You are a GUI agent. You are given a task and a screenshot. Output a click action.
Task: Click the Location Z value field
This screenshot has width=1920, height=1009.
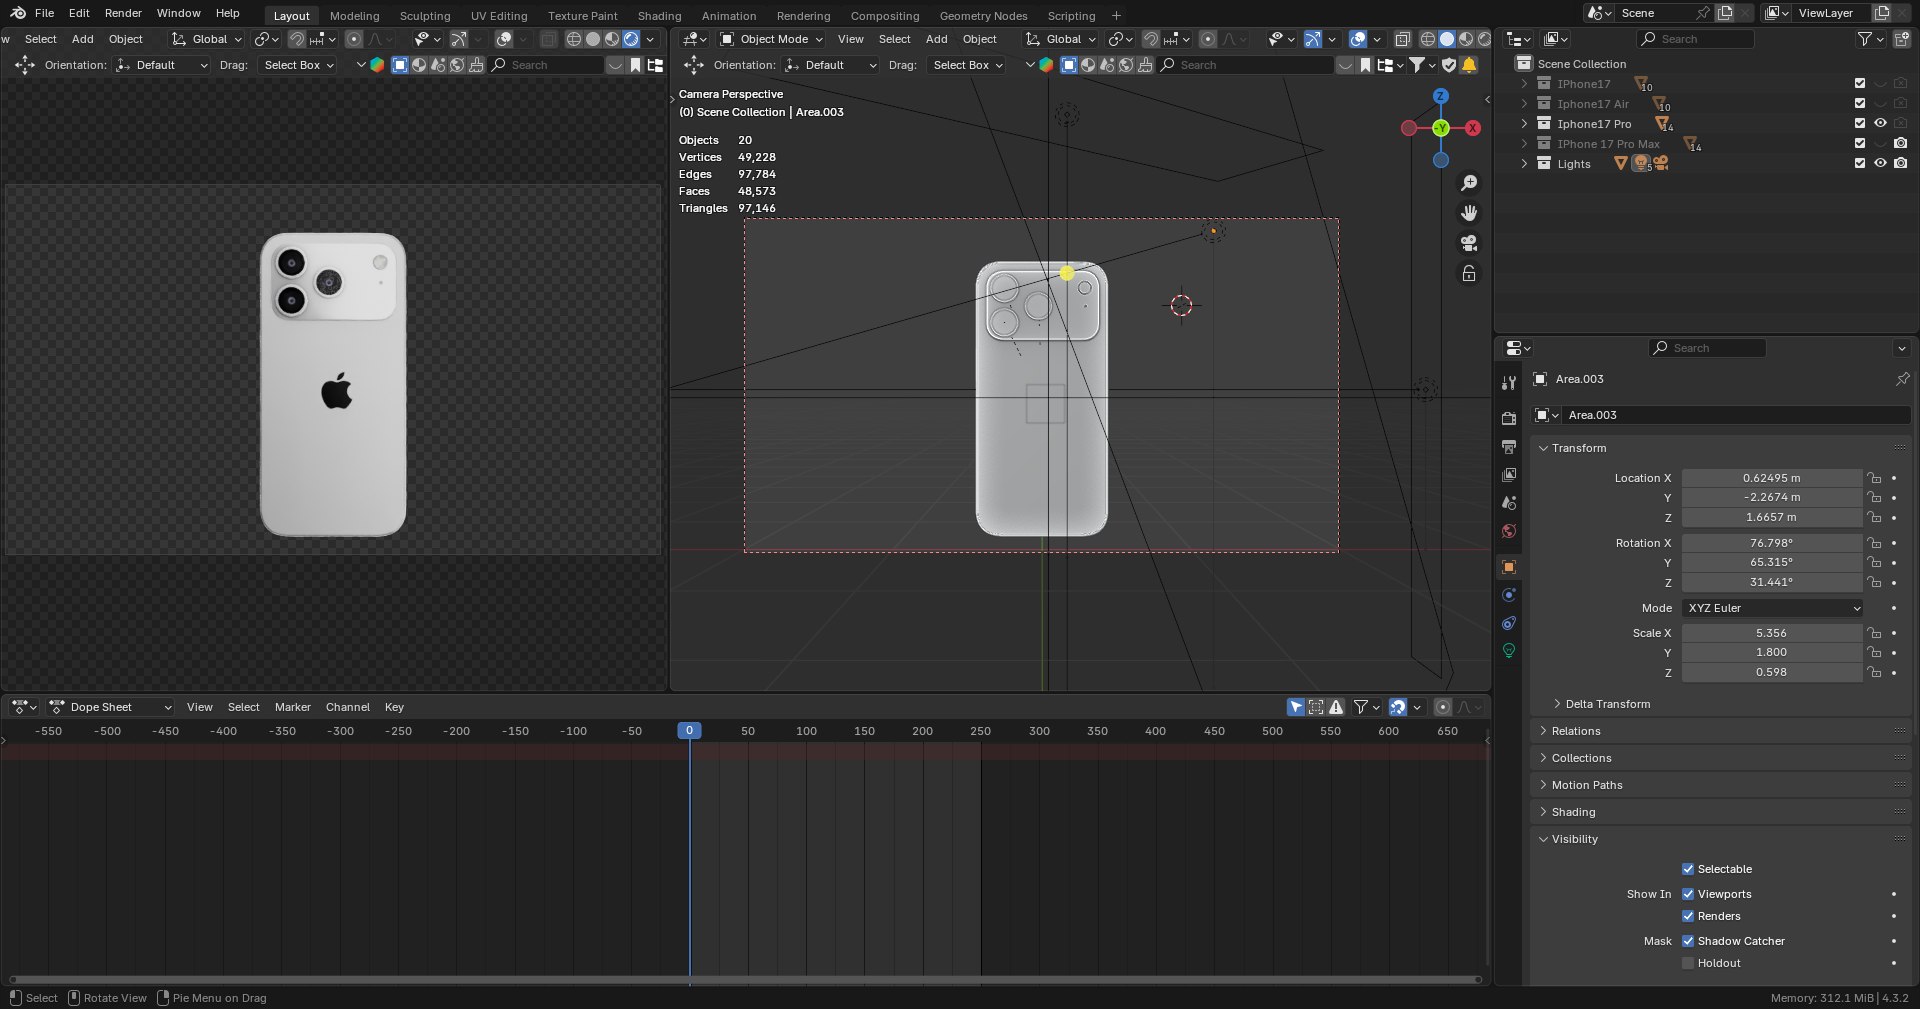[x=1771, y=517]
